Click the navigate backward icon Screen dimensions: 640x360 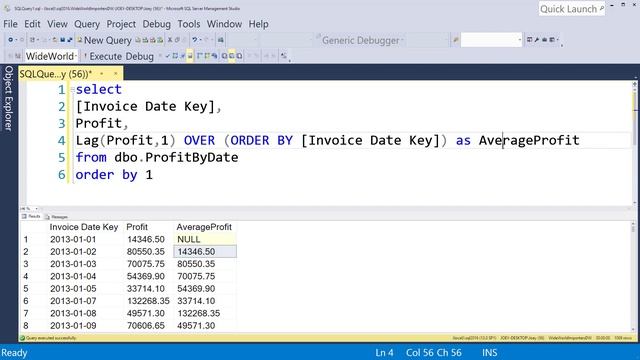click(11, 40)
